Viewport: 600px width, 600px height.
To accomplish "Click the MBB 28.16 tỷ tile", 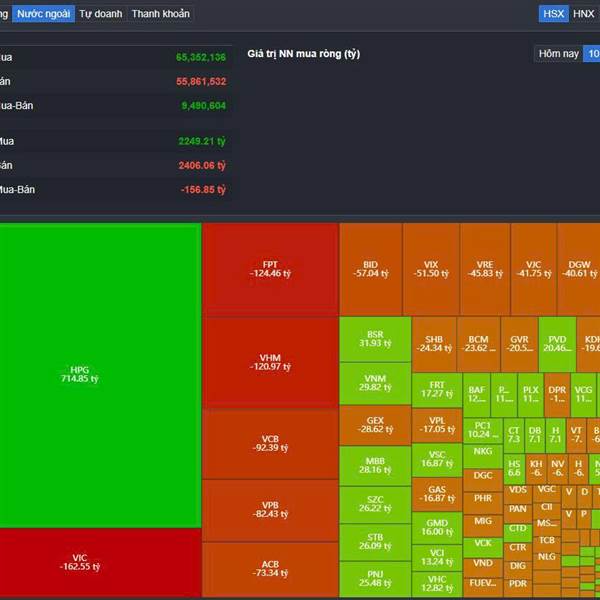I will (375, 466).
